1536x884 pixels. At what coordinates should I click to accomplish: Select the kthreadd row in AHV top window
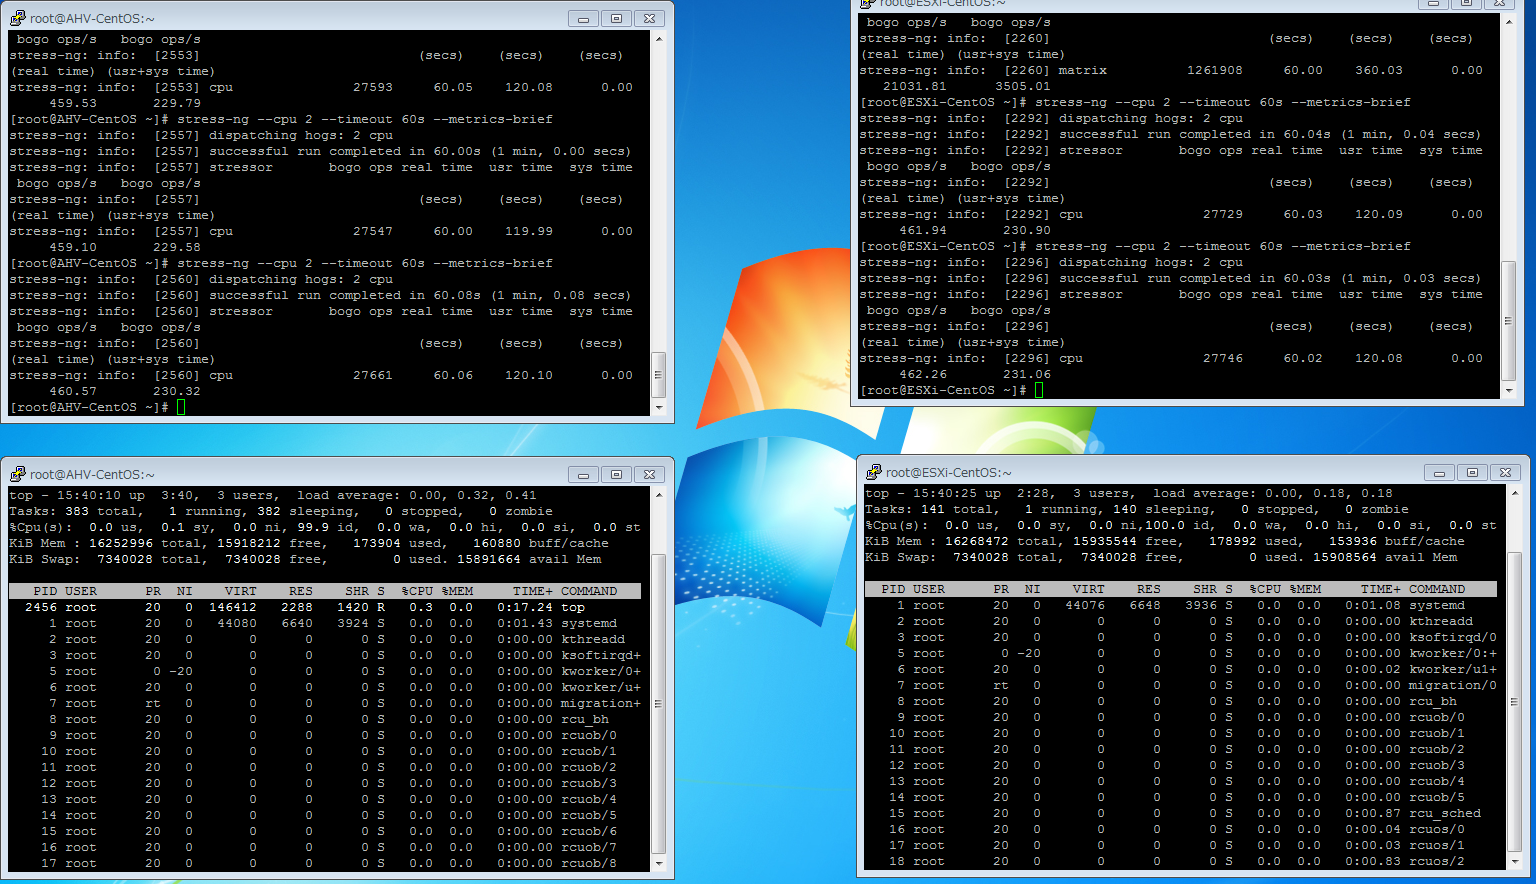tap(325, 639)
